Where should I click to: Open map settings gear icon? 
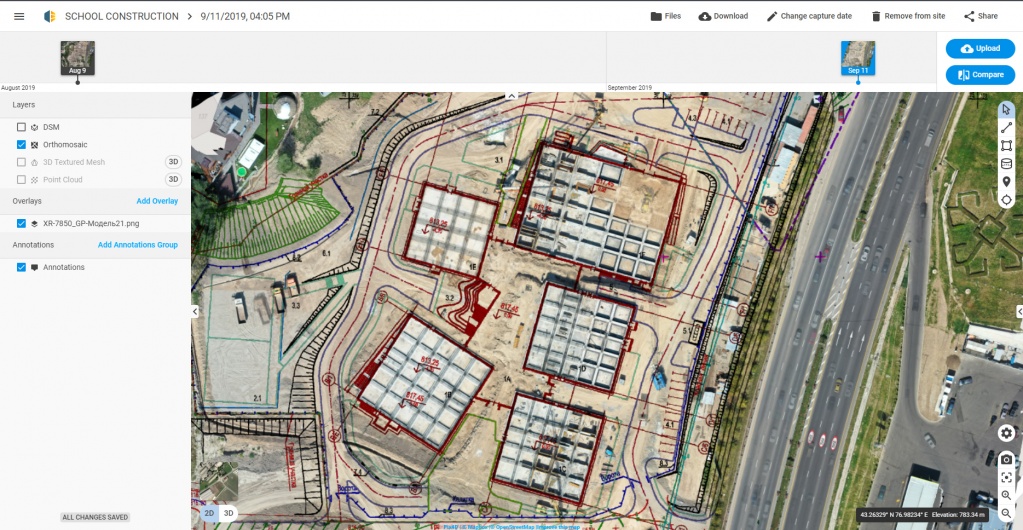(1006, 433)
